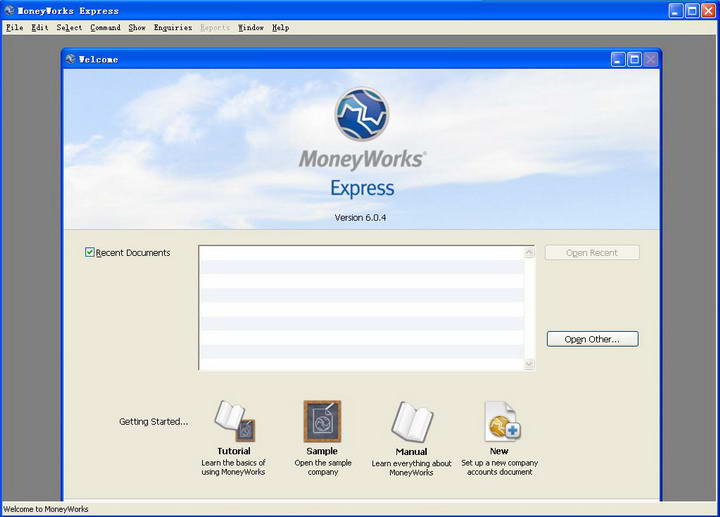
Task: Click the 'Version 6.0.4' text
Action: [x=360, y=218]
